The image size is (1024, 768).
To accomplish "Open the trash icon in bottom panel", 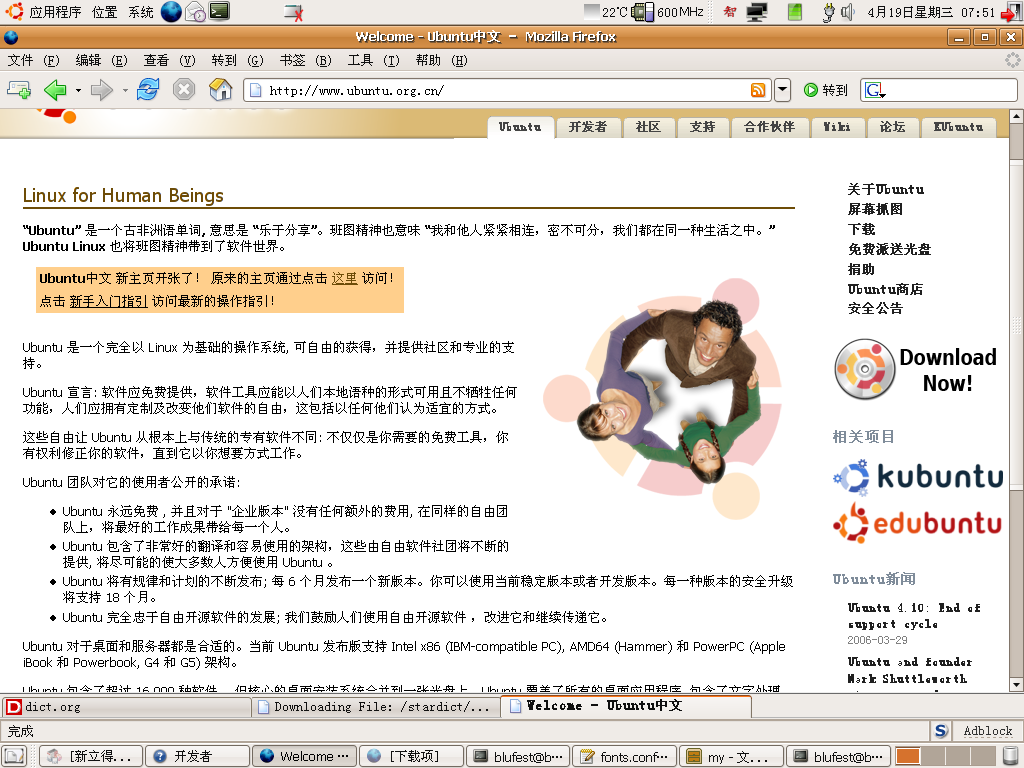I will [1012, 756].
